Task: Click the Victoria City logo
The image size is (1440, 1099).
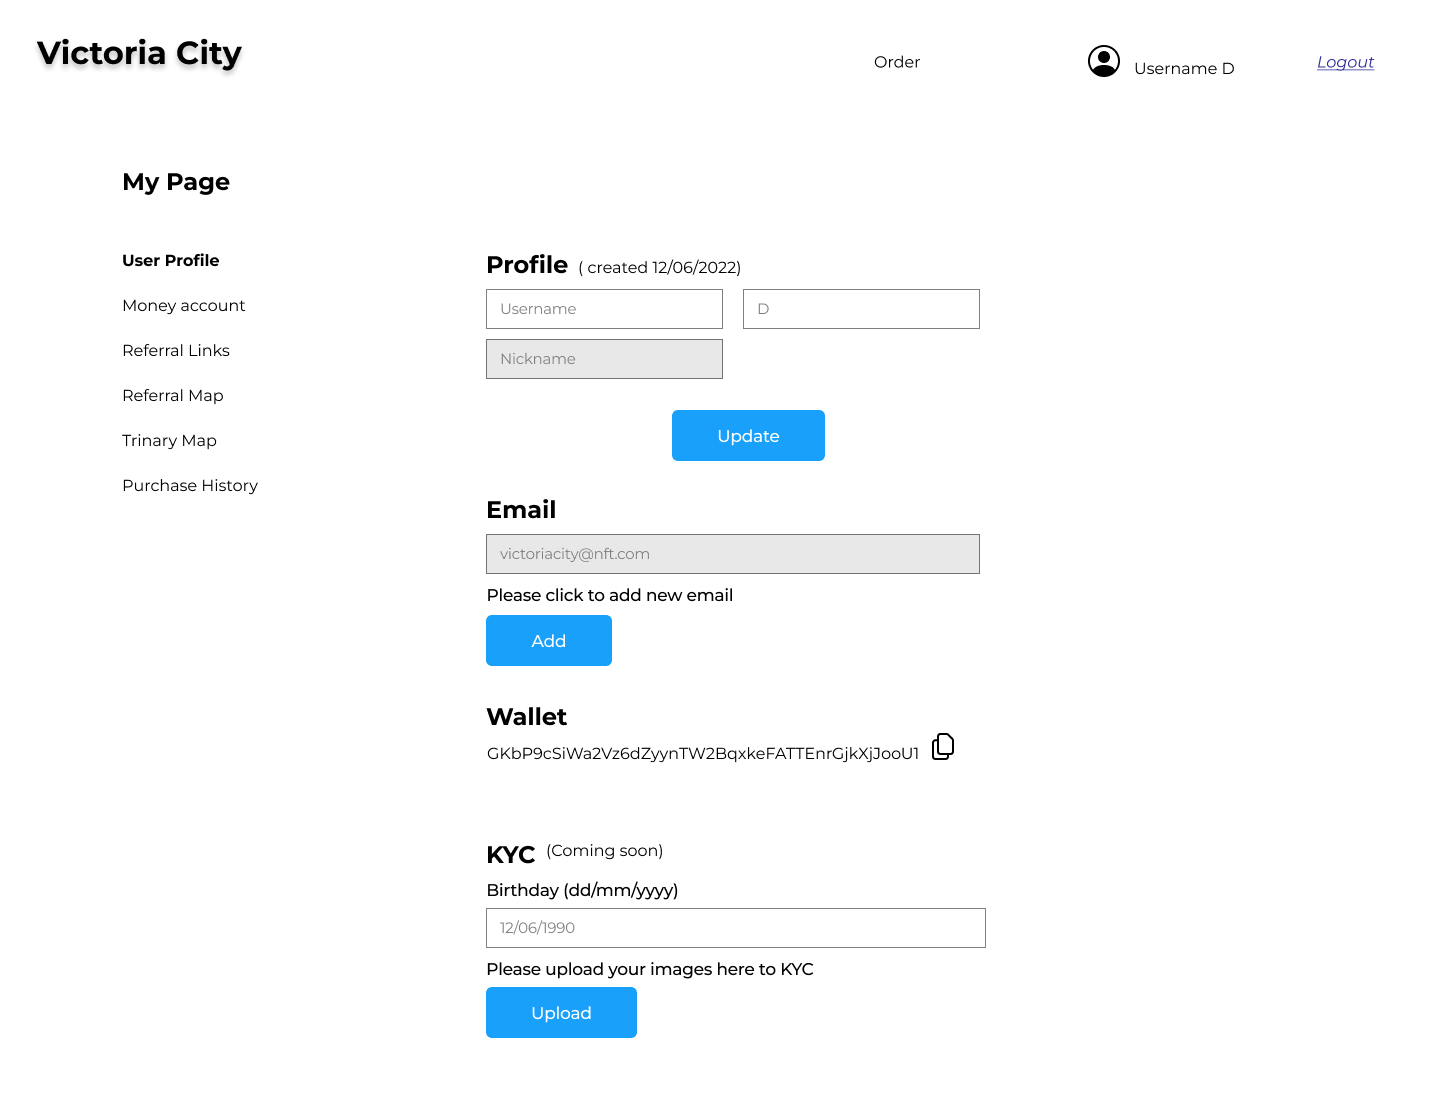Action: (x=139, y=53)
